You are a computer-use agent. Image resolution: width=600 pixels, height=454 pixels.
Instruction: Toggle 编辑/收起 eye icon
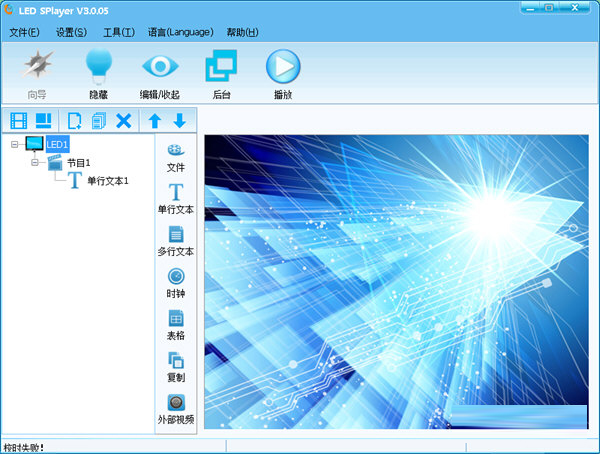click(160, 68)
